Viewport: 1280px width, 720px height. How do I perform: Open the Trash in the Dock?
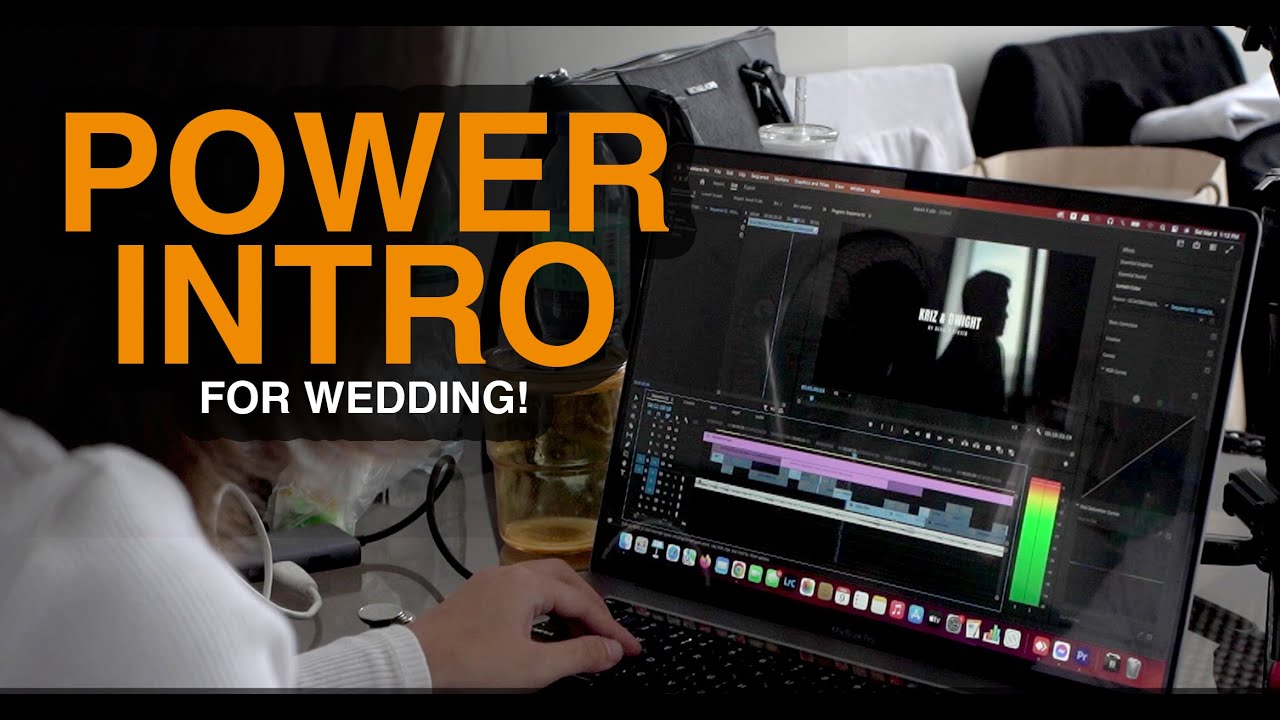point(1133,667)
